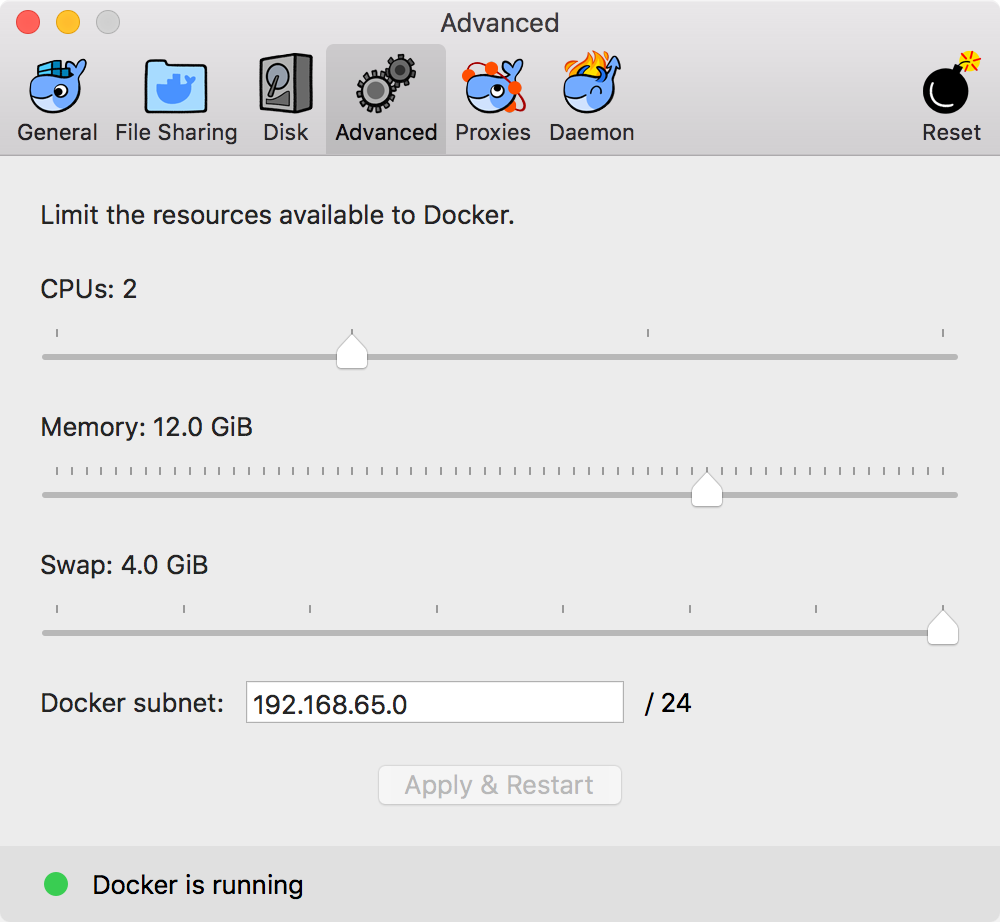
Task: Click the CPUs slider thumb
Action: 352,350
